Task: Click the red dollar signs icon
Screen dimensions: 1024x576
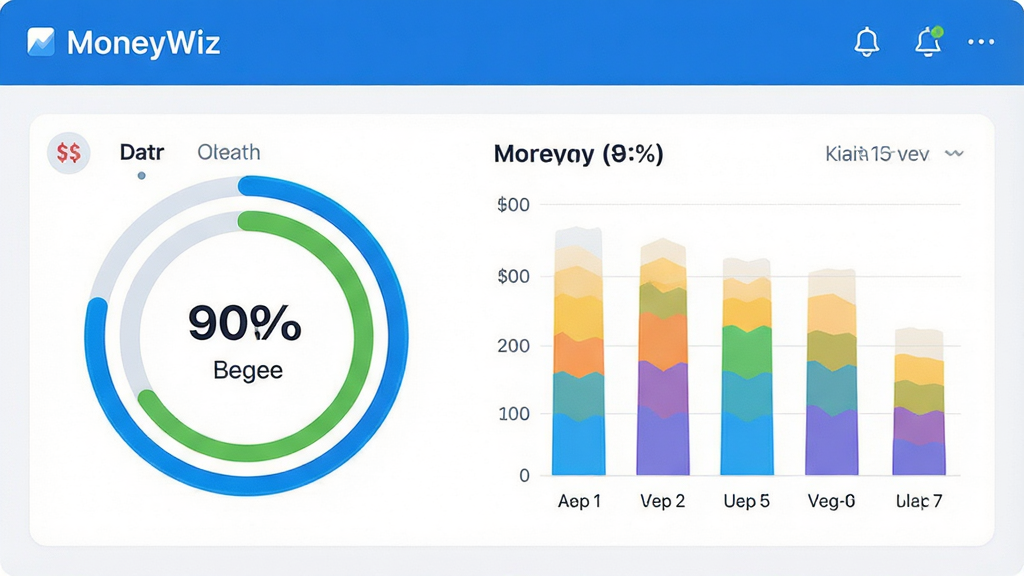Action: 69,153
